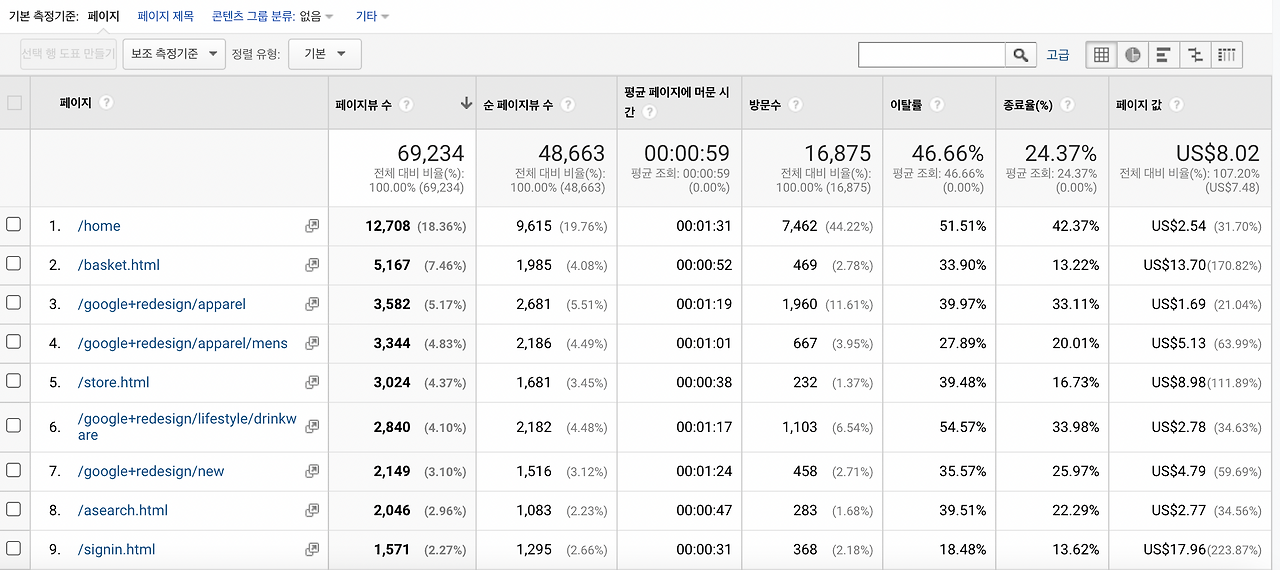The height and width of the screenshot is (570, 1280).
Task: Sort by 페이지 값 column header
Action: click(x=1141, y=104)
